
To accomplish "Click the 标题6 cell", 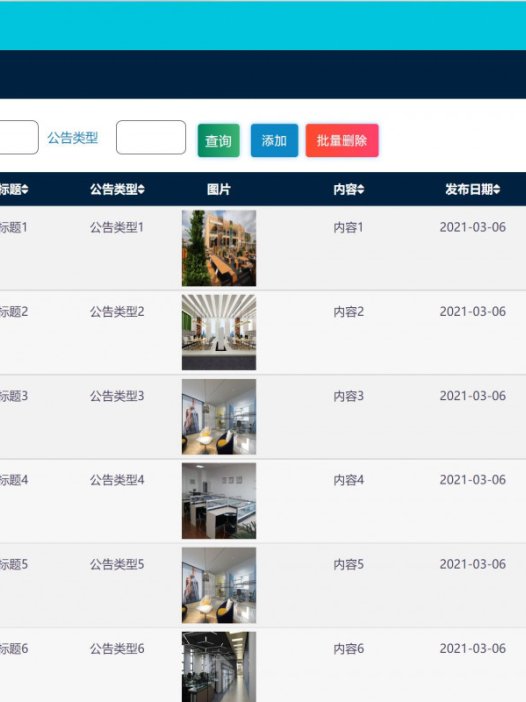I will (14, 648).
